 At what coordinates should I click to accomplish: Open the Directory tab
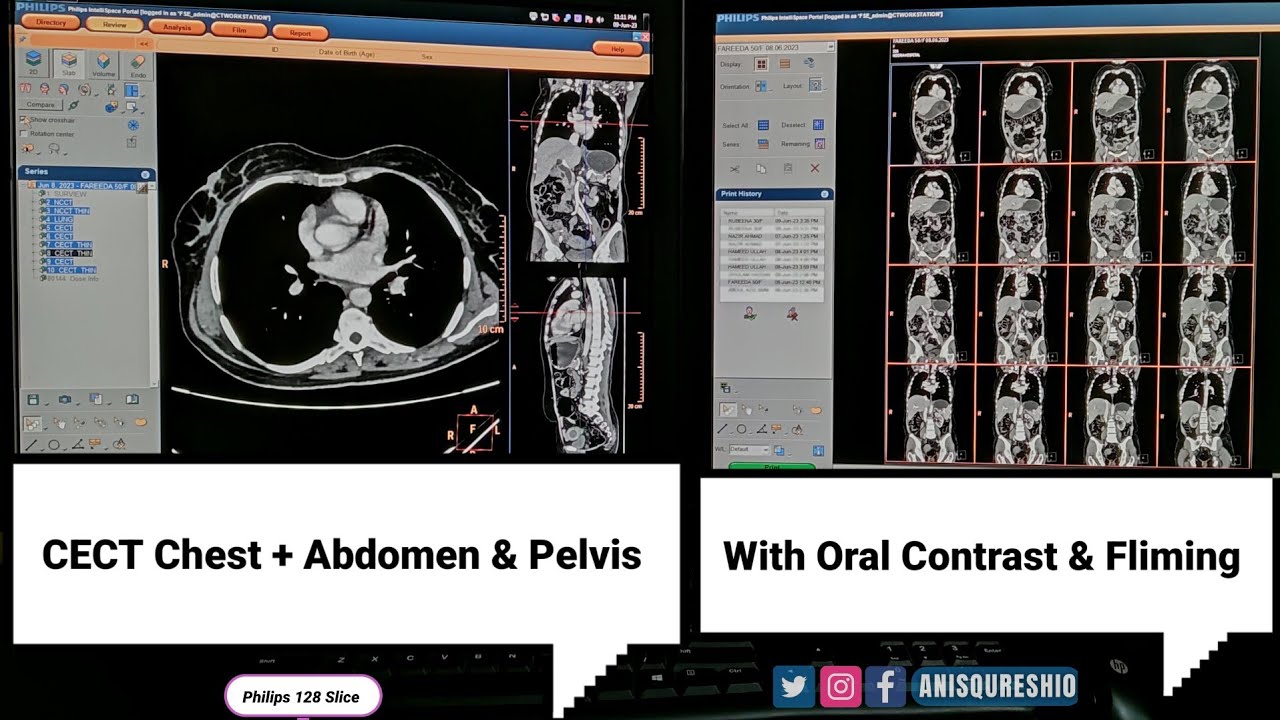coord(51,21)
